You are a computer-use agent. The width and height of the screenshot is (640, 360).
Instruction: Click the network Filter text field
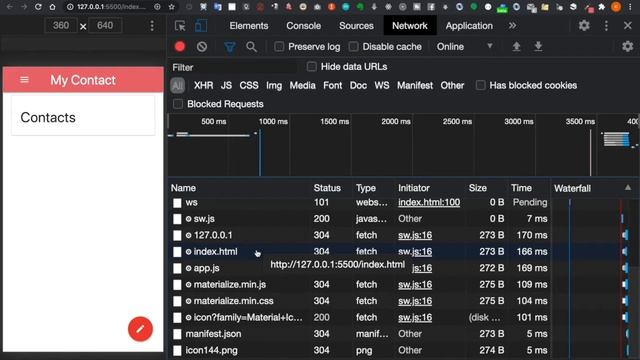pos(235,67)
